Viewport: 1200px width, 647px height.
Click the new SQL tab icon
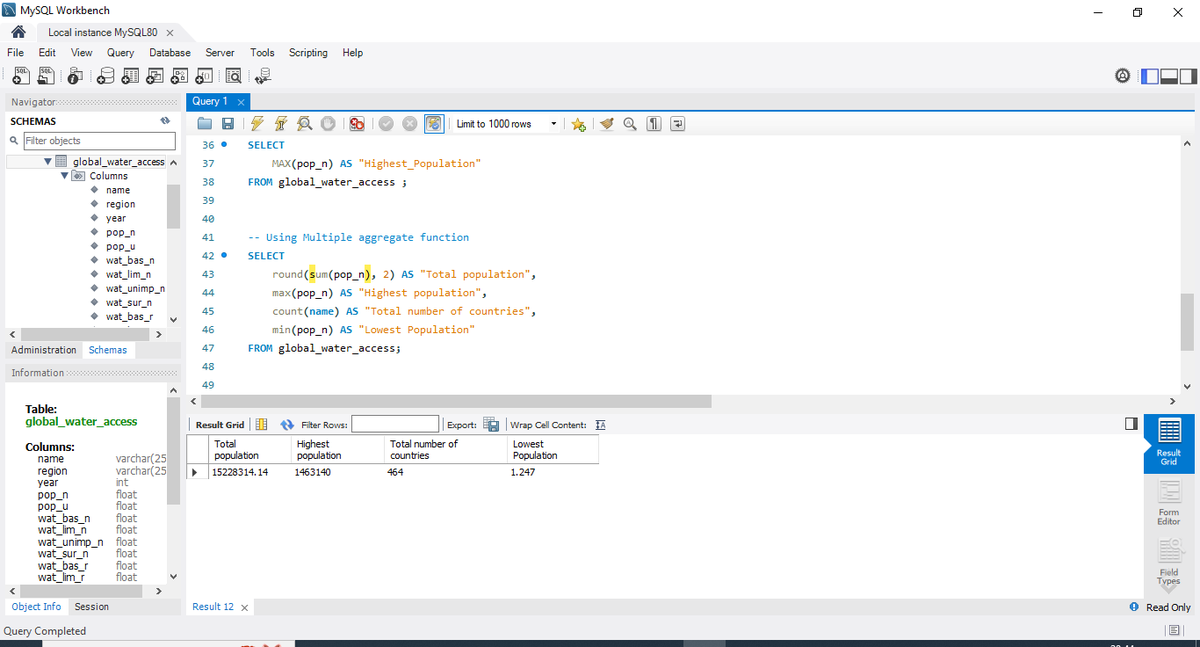click(20, 76)
